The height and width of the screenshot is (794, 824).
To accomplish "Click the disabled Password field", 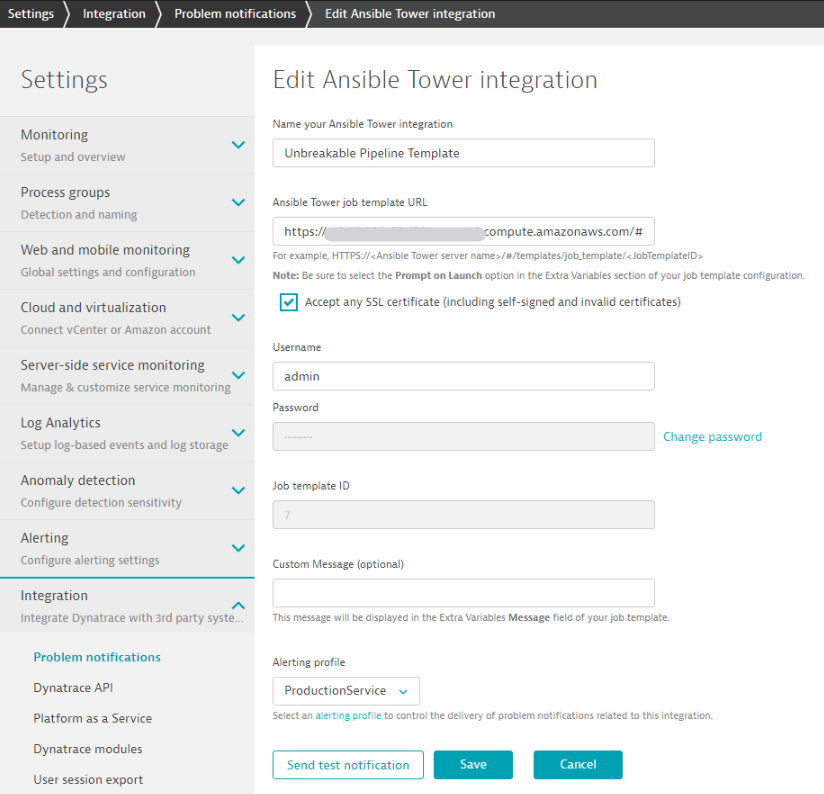I will 464,437.
